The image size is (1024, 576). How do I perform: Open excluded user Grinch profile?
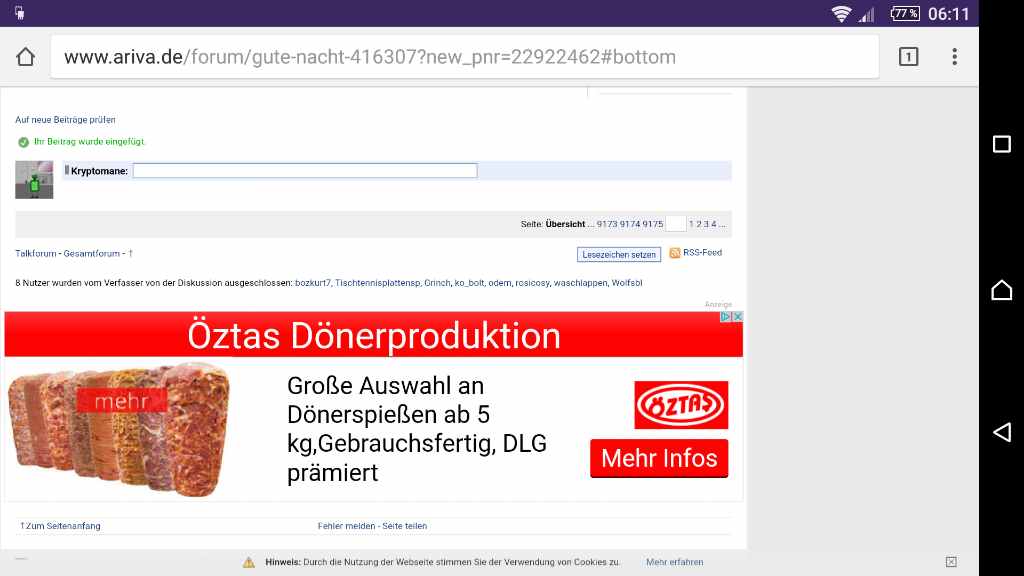[437, 283]
